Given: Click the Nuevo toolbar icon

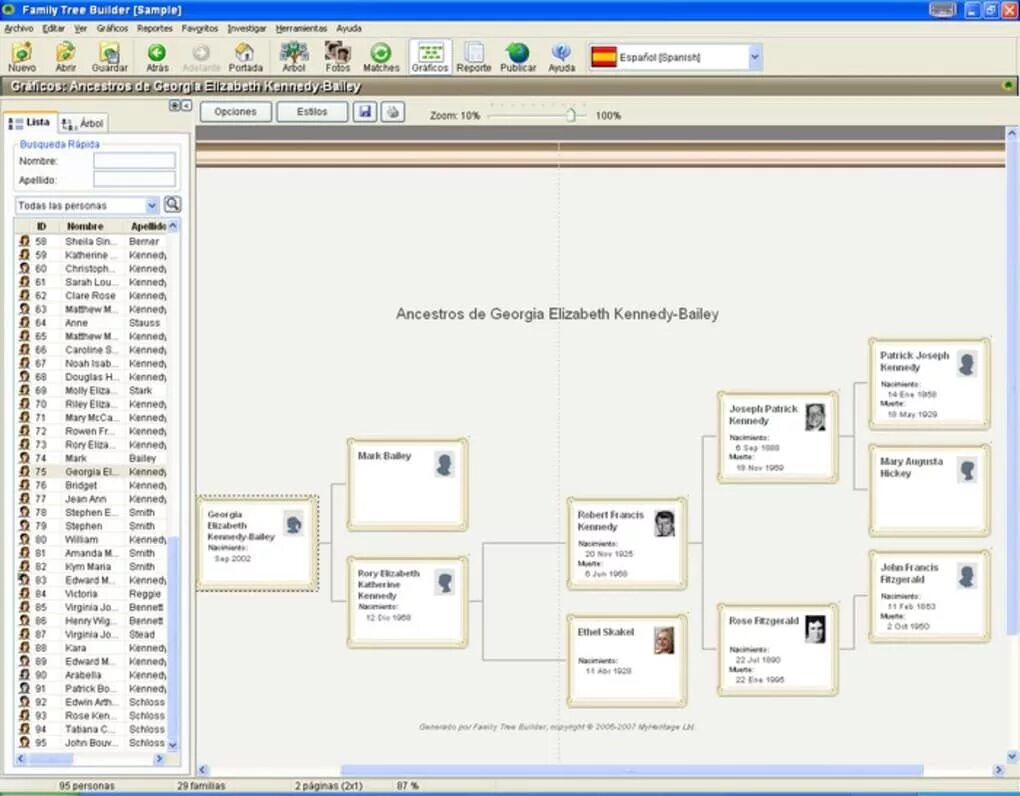Looking at the screenshot, I should click(22, 57).
